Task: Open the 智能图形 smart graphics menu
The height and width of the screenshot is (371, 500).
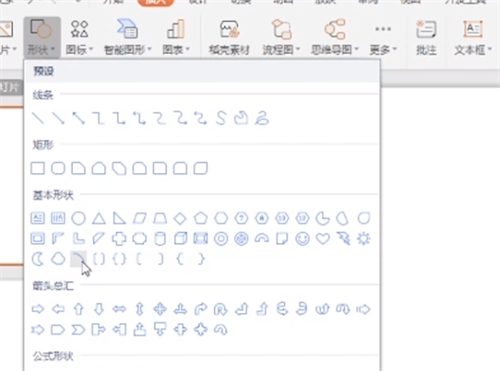Action: point(128,37)
